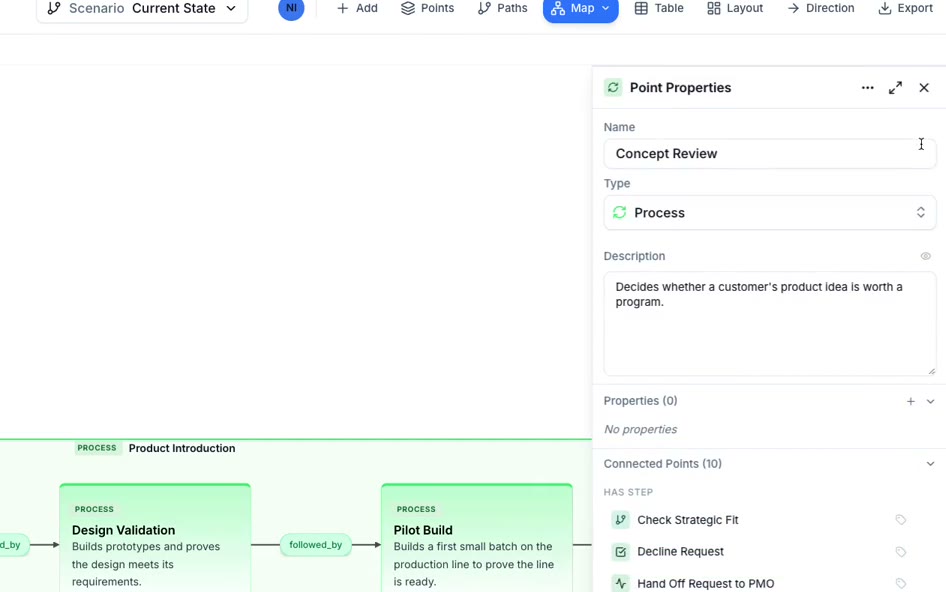
Task: Open the Point Properties more options menu
Action: click(x=868, y=88)
